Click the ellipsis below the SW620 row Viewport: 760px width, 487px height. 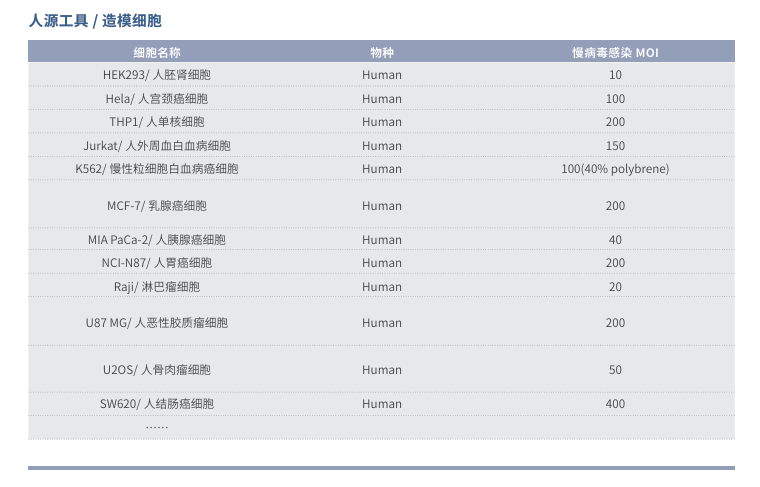(x=157, y=427)
